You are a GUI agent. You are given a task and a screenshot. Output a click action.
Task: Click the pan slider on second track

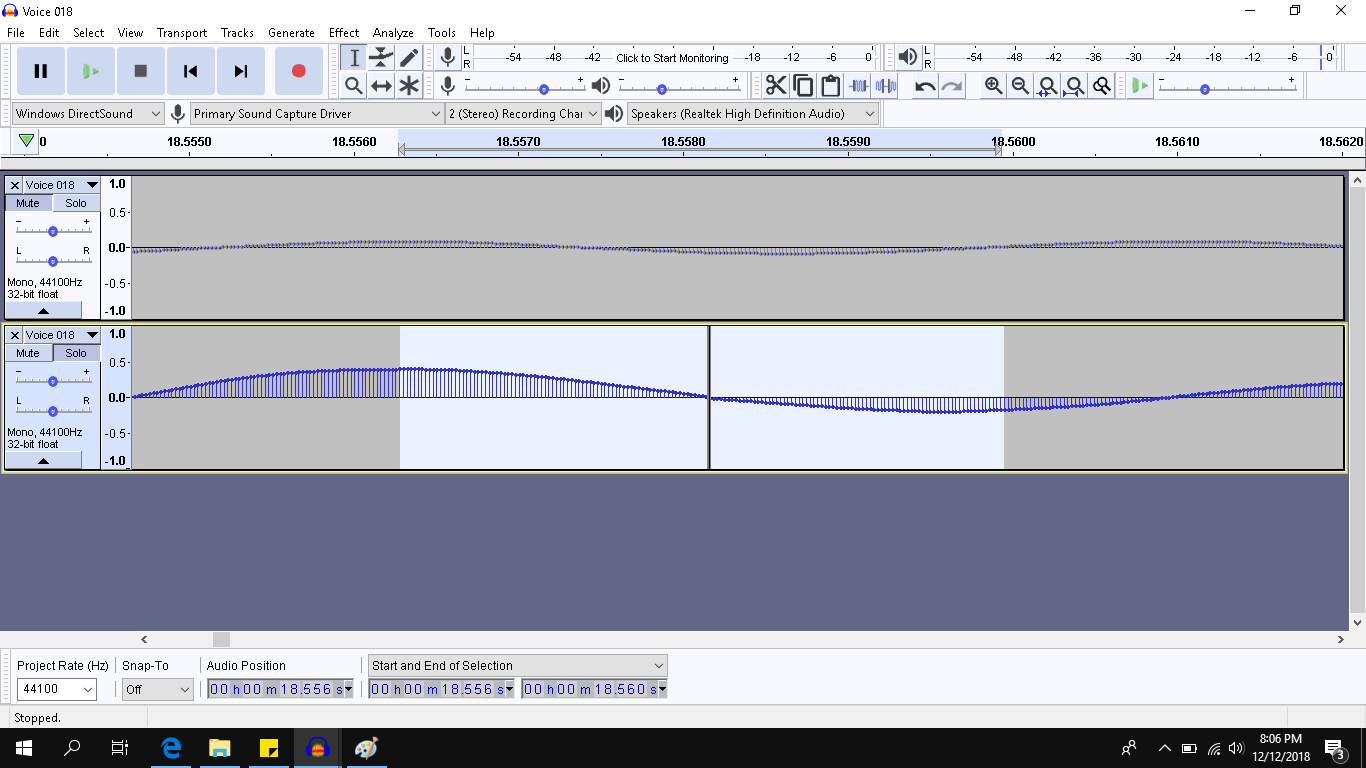coord(53,411)
